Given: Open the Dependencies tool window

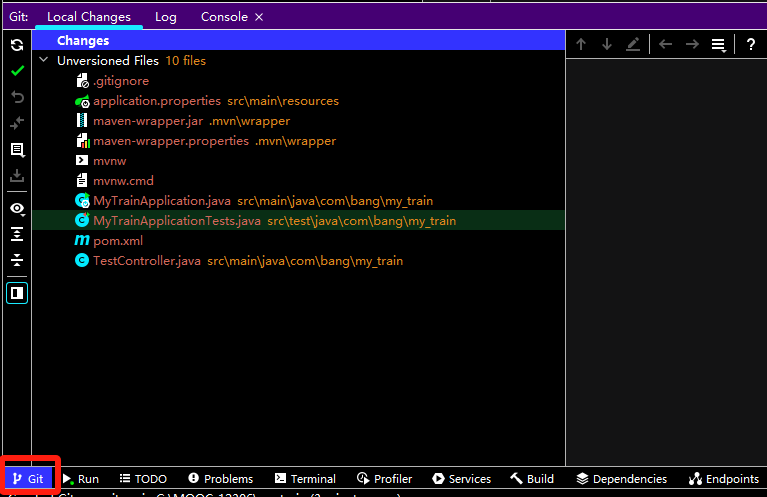Looking at the screenshot, I should pyautogui.click(x=621, y=478).
